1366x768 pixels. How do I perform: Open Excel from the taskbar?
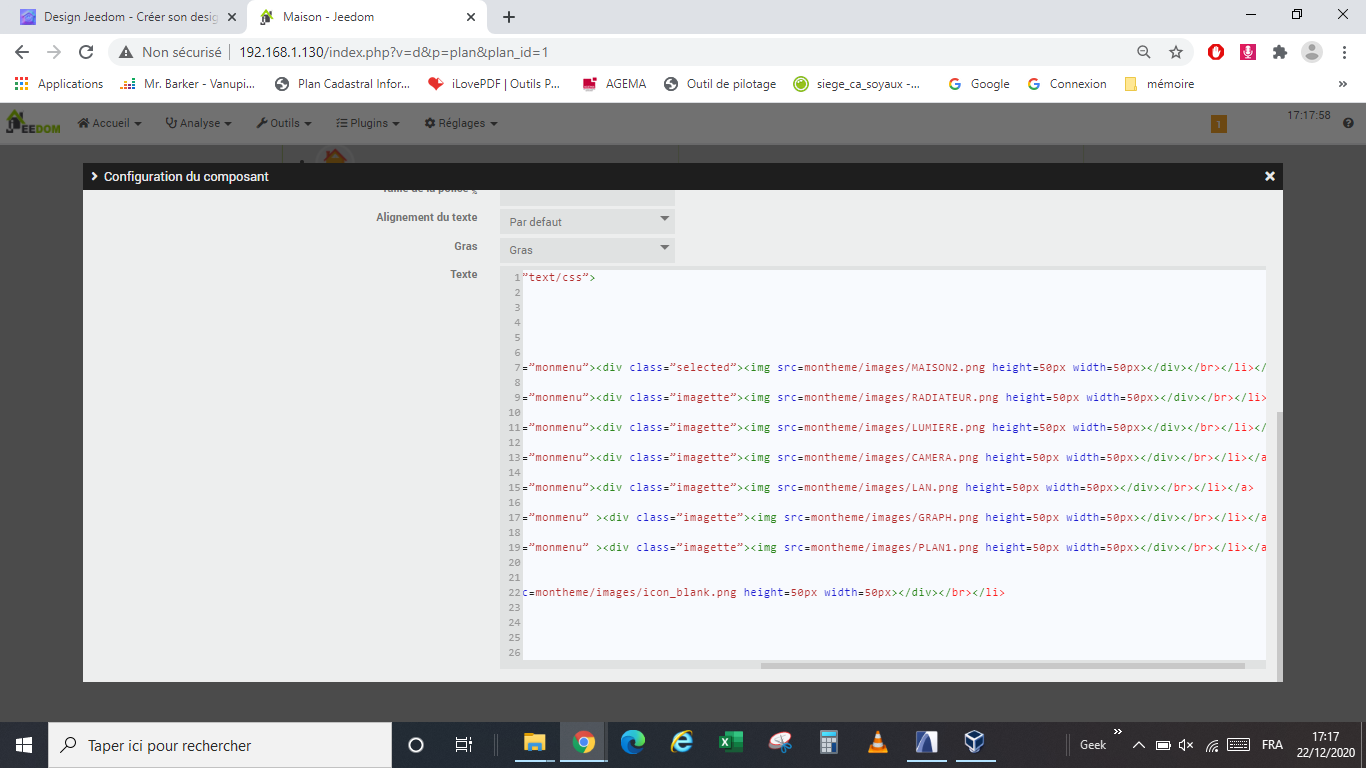coord(731,743)
